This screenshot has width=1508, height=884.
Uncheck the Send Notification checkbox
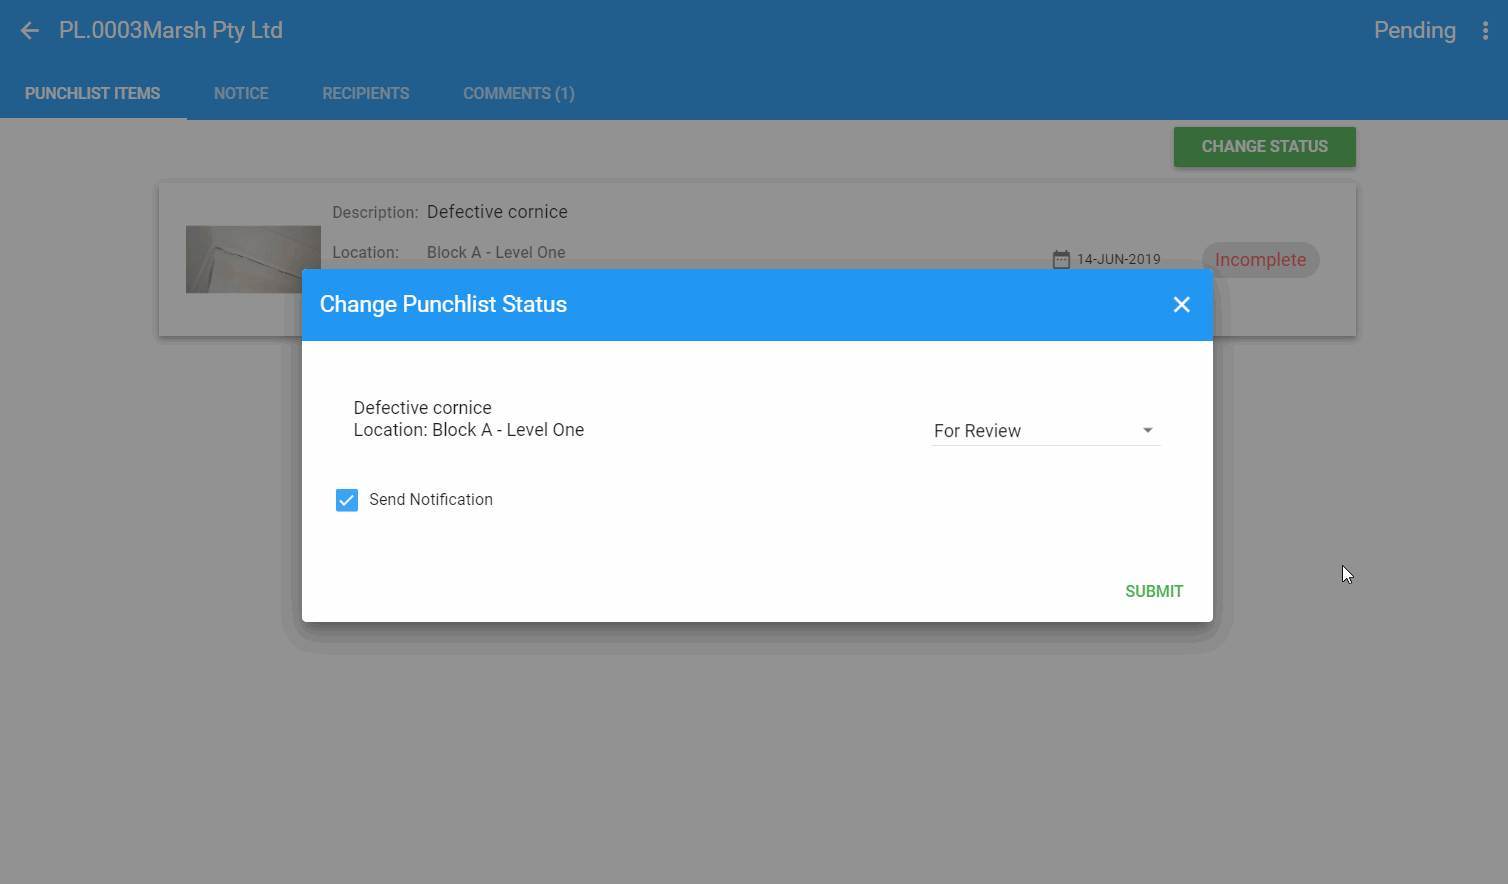click(x=347, y=500)
